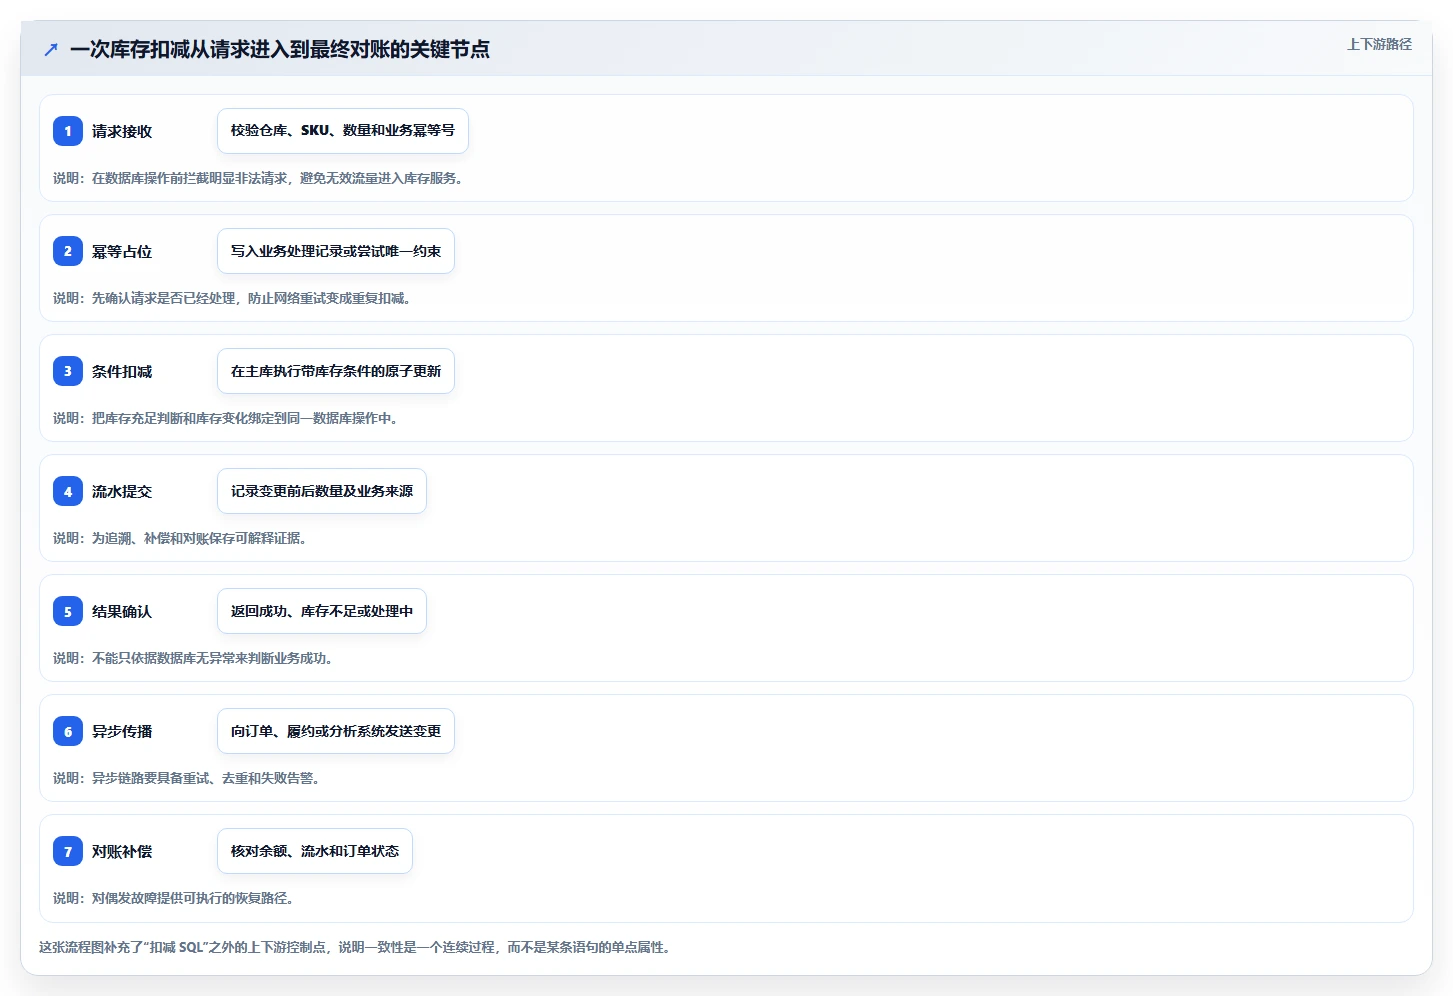Image resolution: width=1453 pixels, height=996 pixels.
Task: Click the chip 在主库执行带库存条件的原子更新
Action: click(x=336, y=371)
